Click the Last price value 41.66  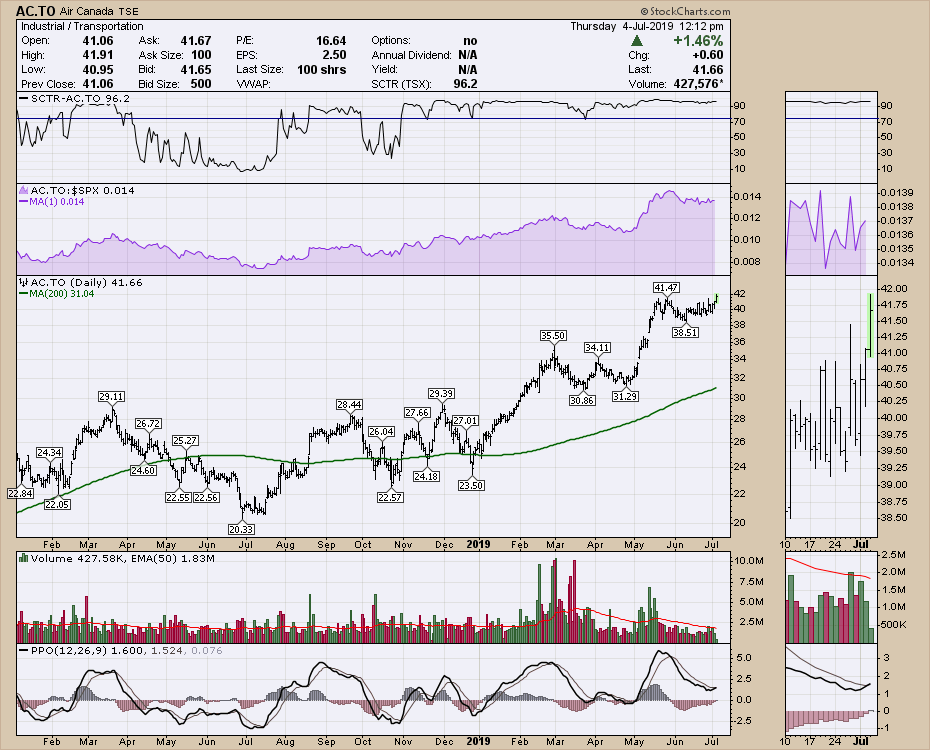tap(708, 69)
